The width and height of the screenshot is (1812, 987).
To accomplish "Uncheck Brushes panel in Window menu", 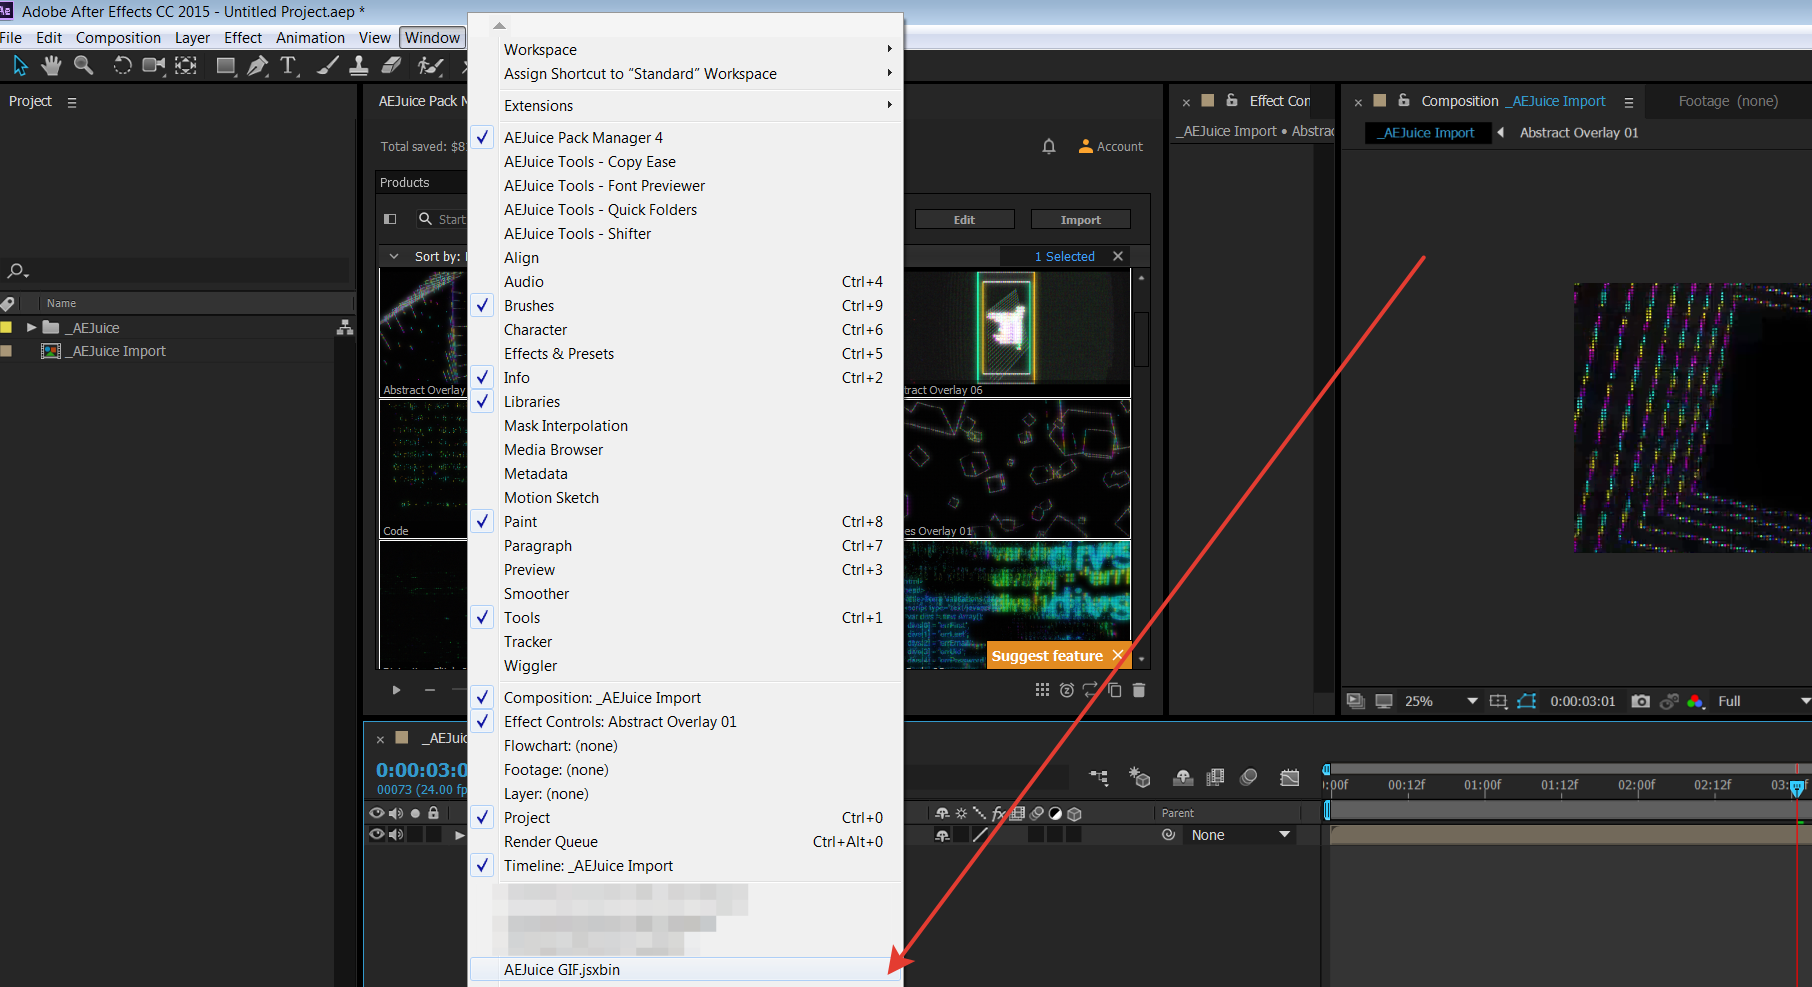I will pos(529,306).
